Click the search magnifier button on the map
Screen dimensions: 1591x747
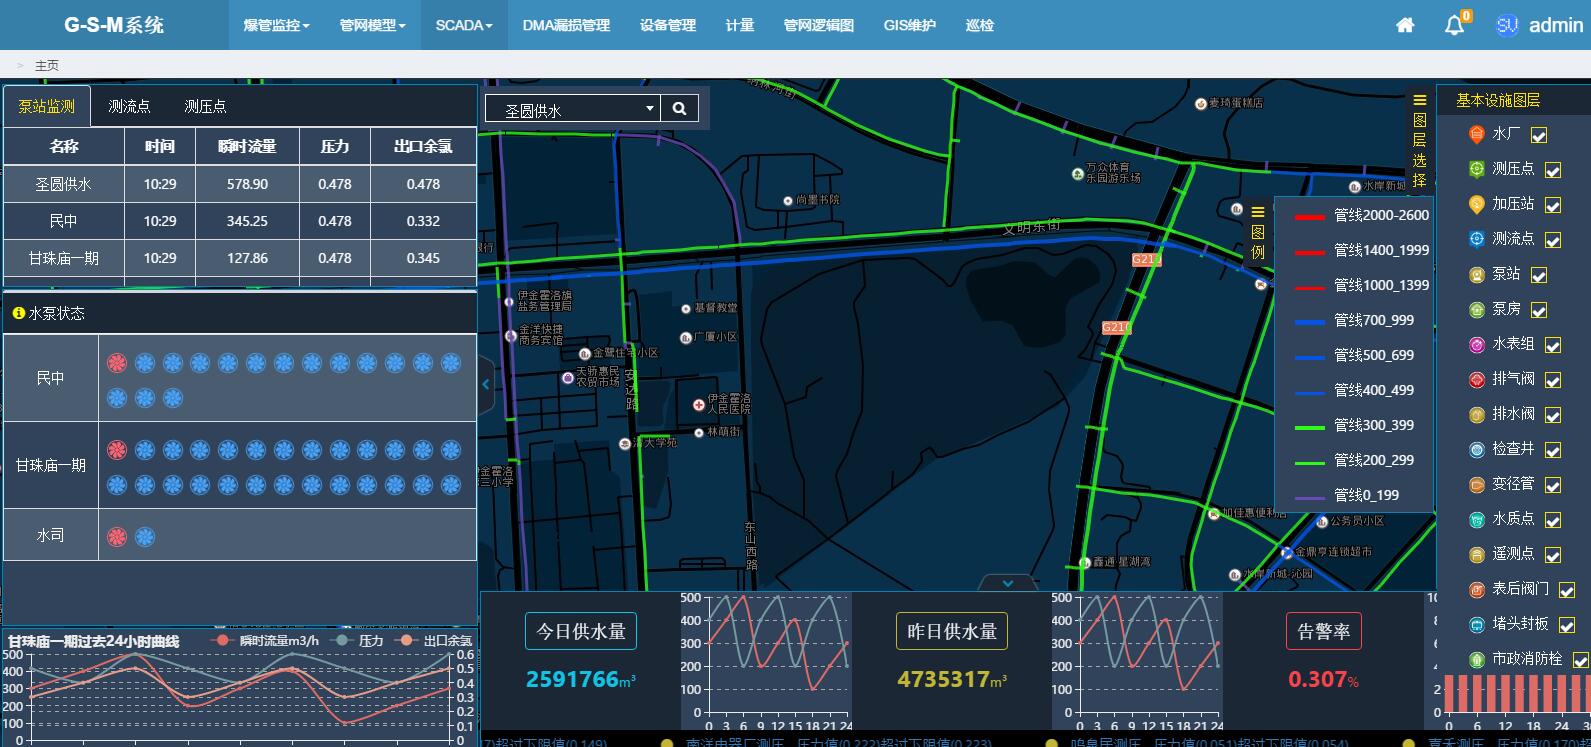click(679, 109)
